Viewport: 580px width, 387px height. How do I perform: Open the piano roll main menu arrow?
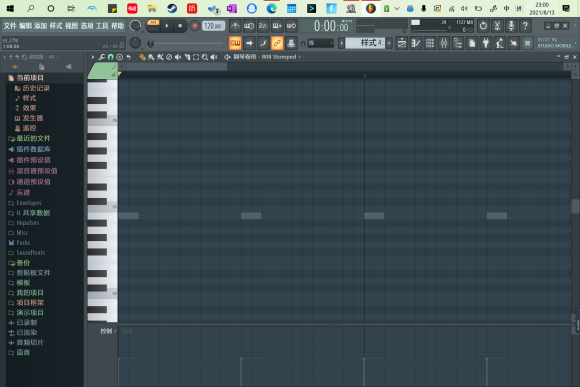click(x=93, y=57)
